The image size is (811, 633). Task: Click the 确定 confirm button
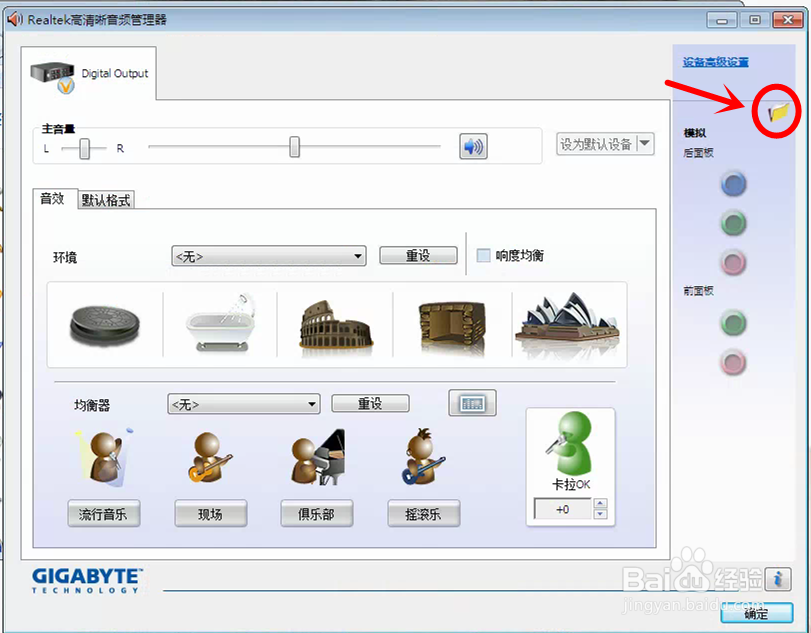756,613
